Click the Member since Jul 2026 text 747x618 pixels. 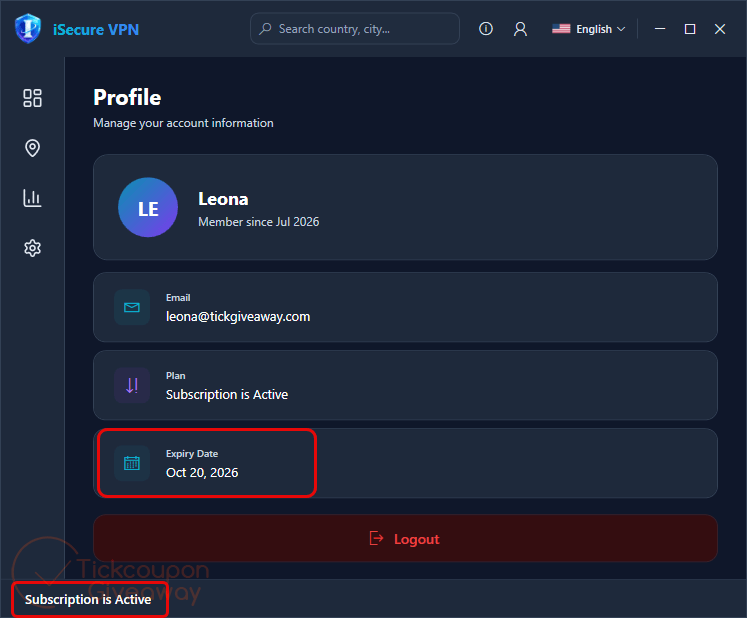[x=259, y=222]
